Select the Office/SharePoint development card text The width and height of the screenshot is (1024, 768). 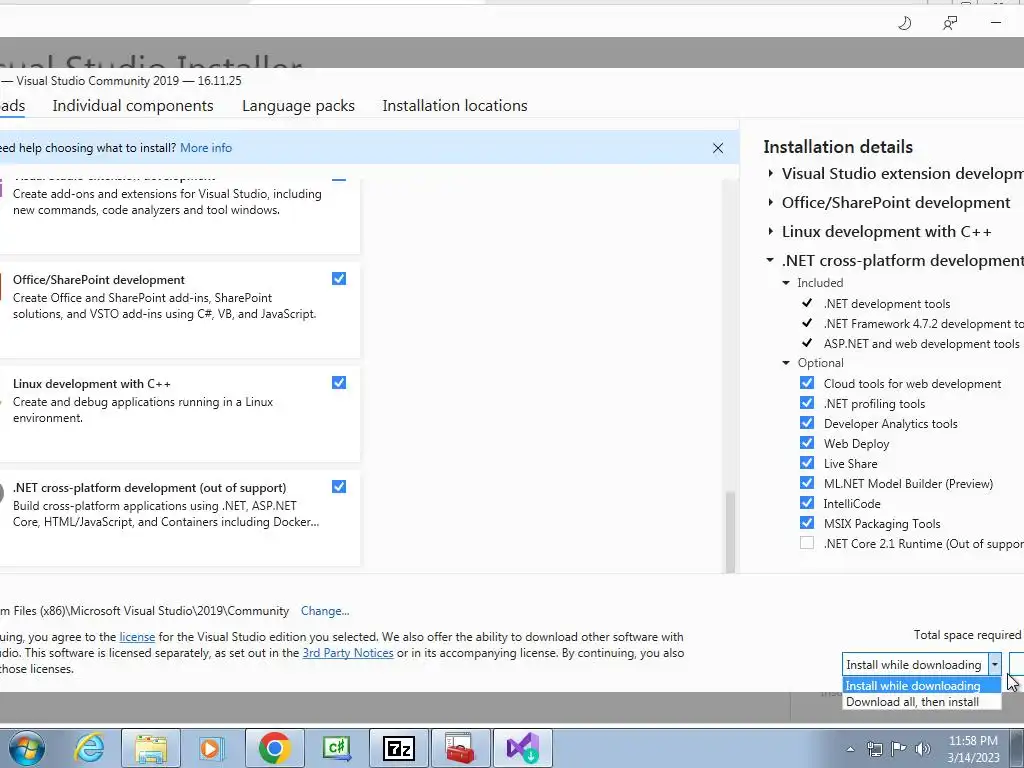(99, 280)
